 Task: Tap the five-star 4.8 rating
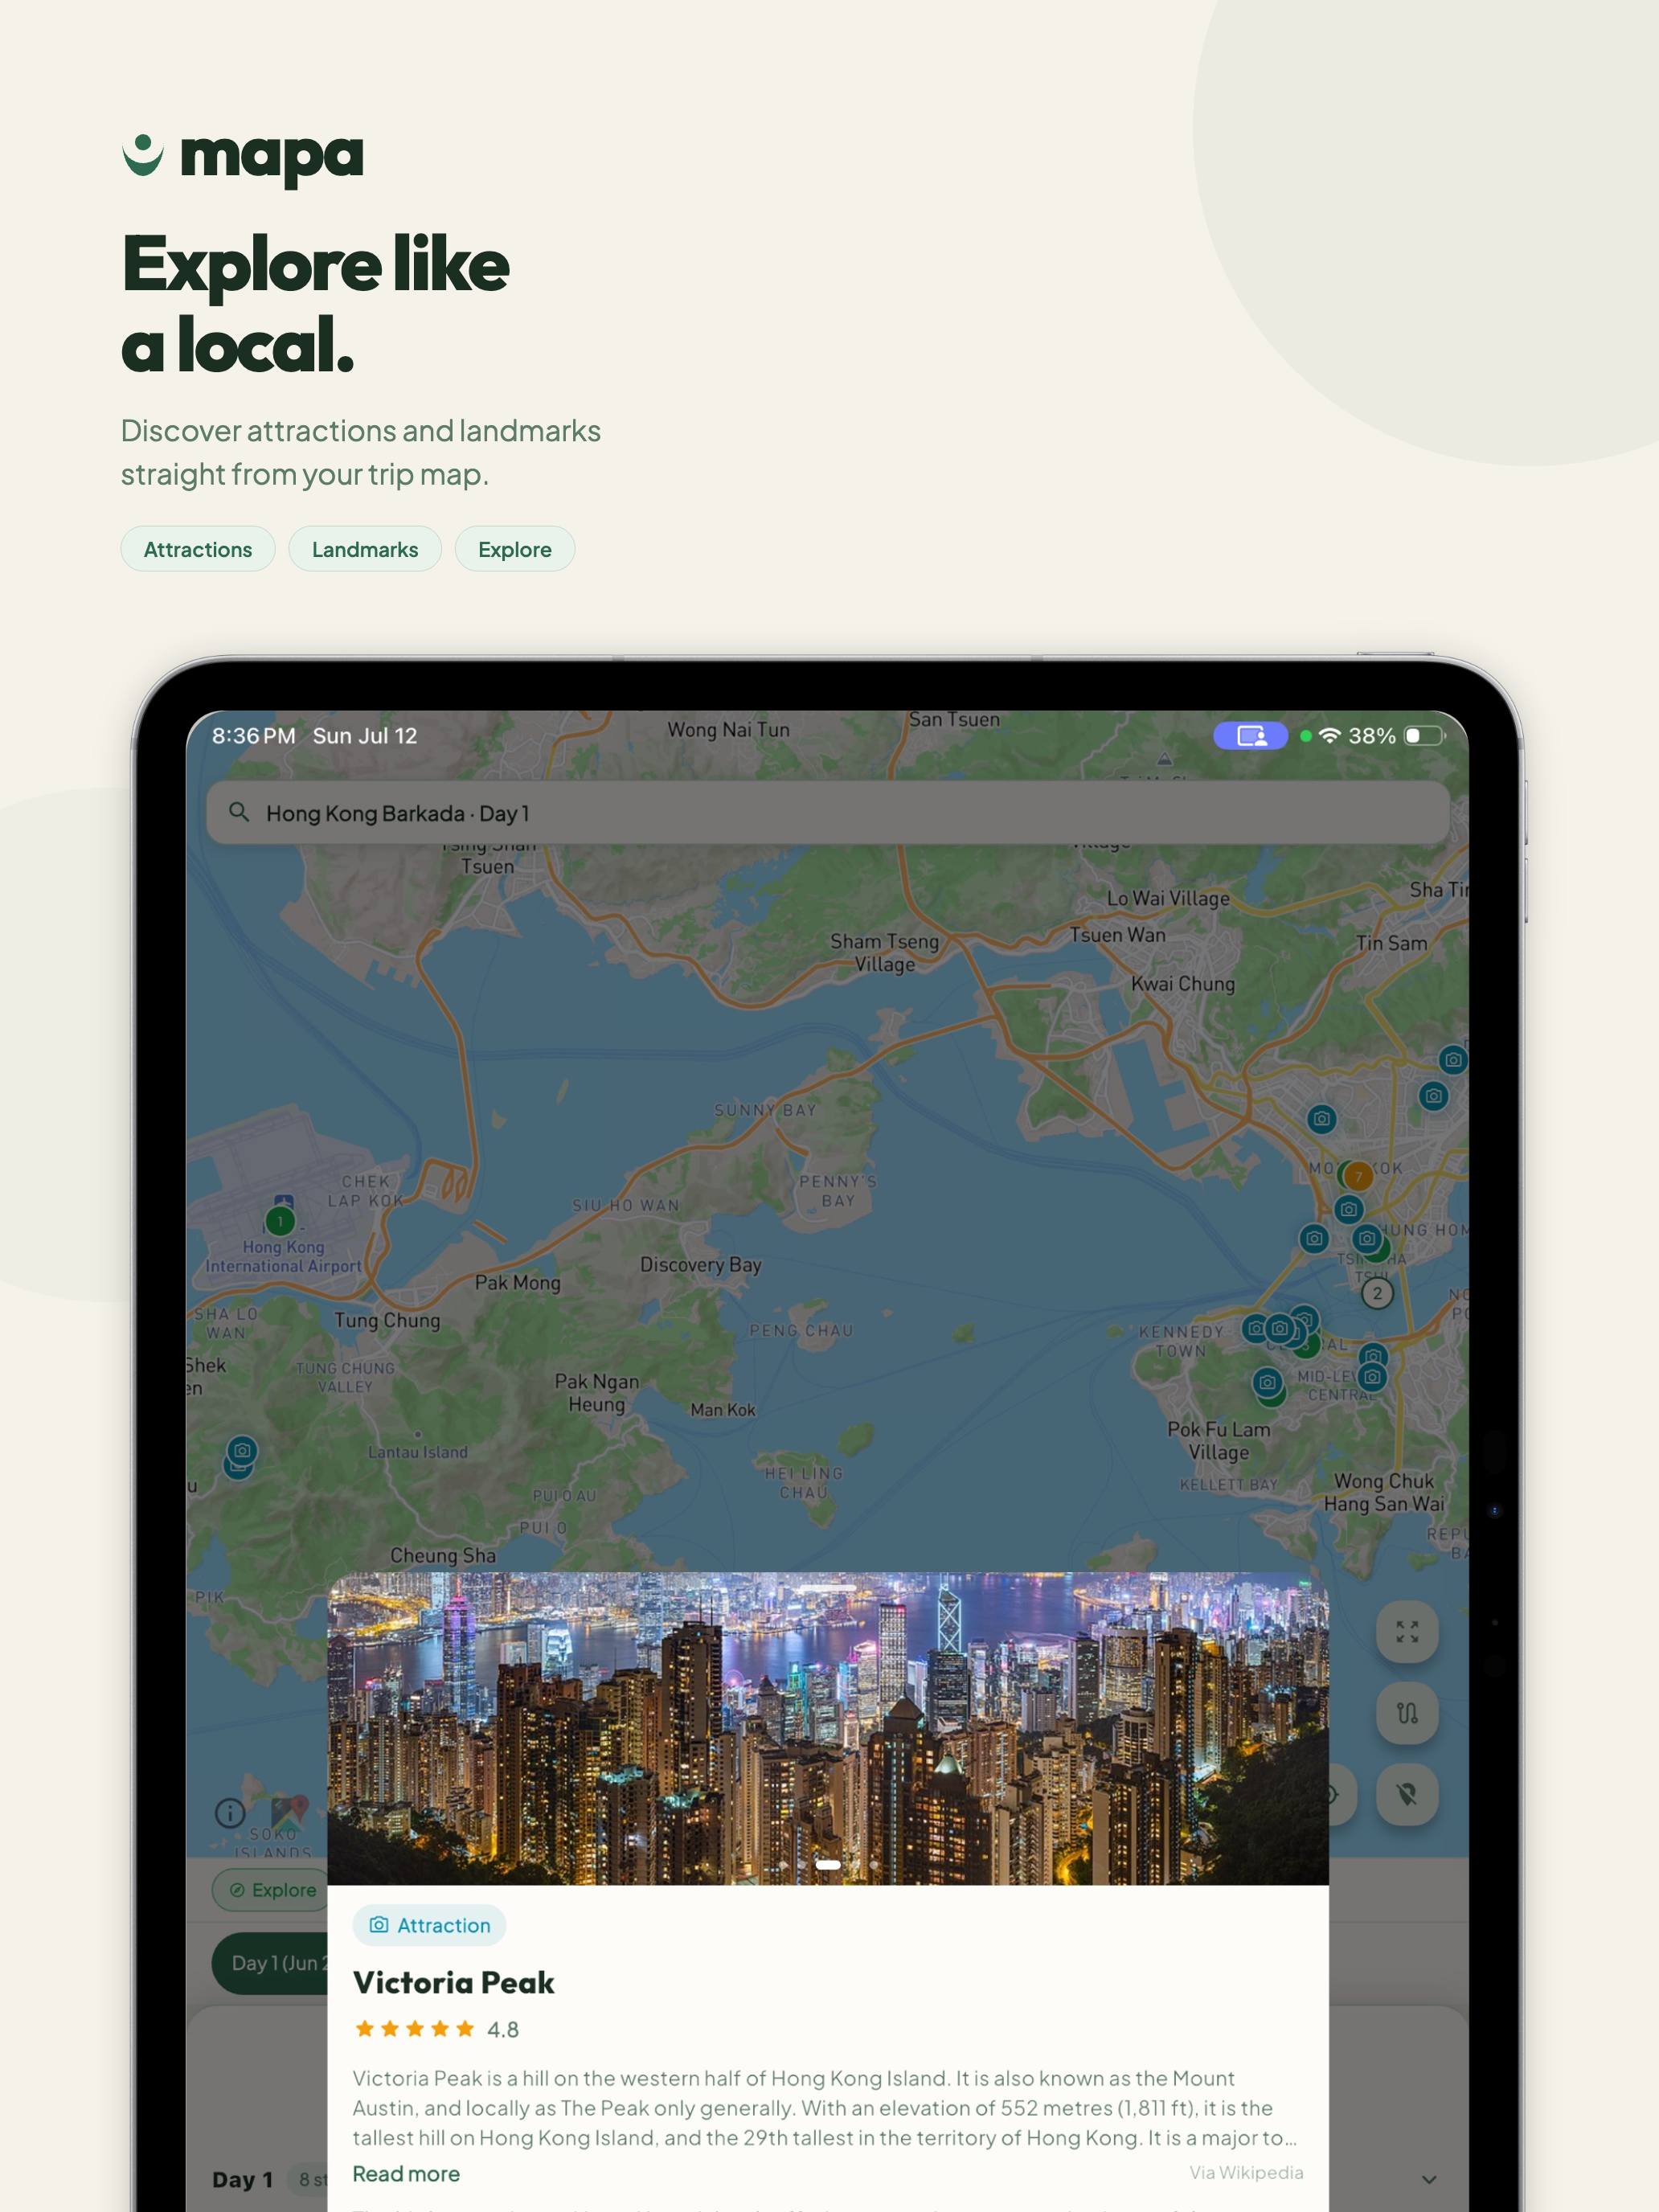coord(436,2029)
